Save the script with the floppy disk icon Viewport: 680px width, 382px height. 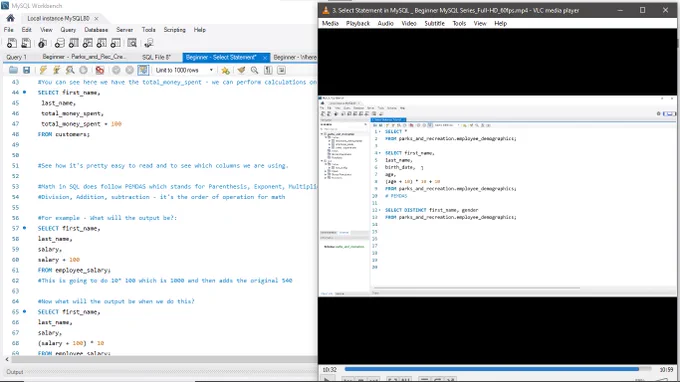click(26, 70)
